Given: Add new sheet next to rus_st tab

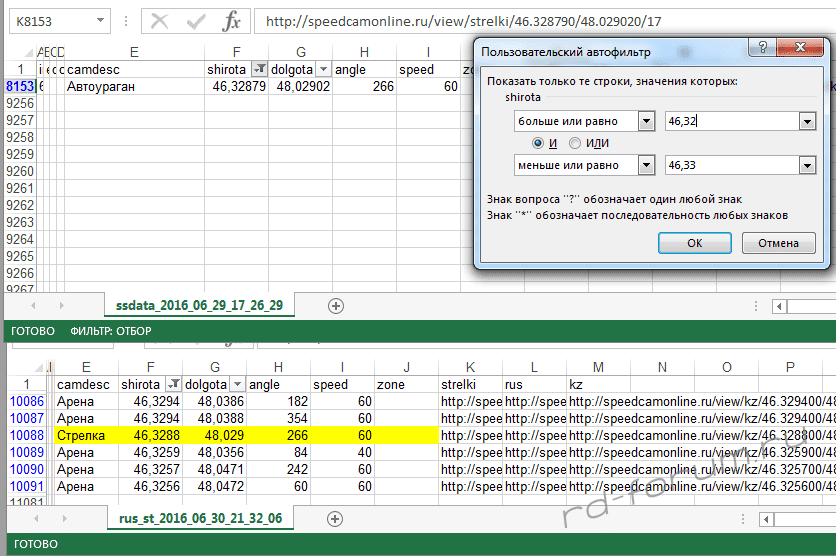Looking at the screenshot, I should [x=336, y=518].
